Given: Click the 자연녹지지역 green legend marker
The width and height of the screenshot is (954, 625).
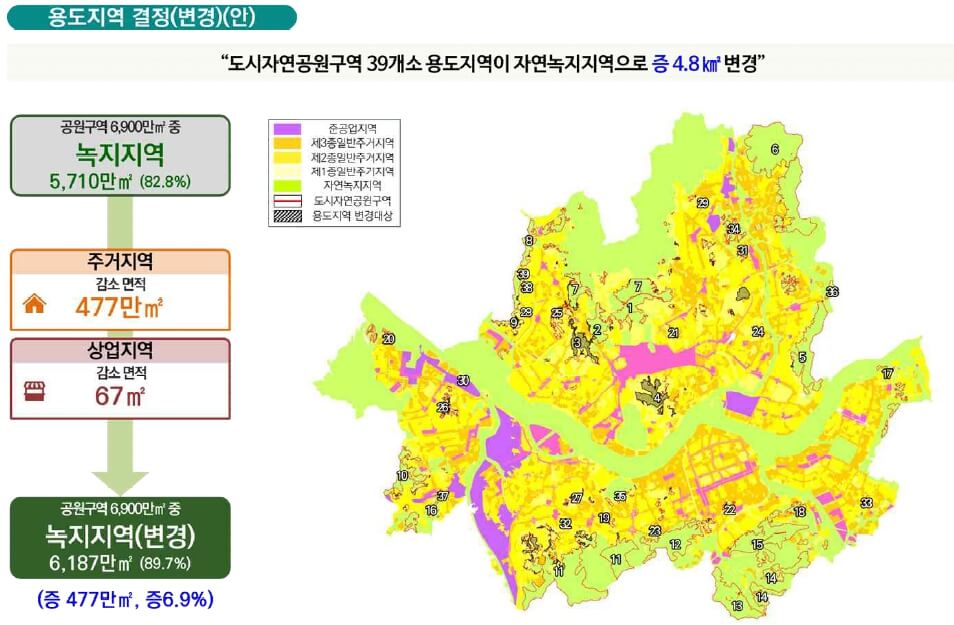Looking at the screenshot, I should tap(287, 186).
